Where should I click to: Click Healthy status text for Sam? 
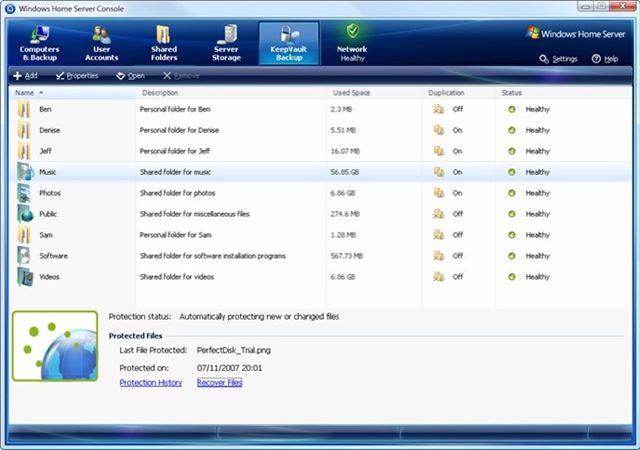[538, 235]
